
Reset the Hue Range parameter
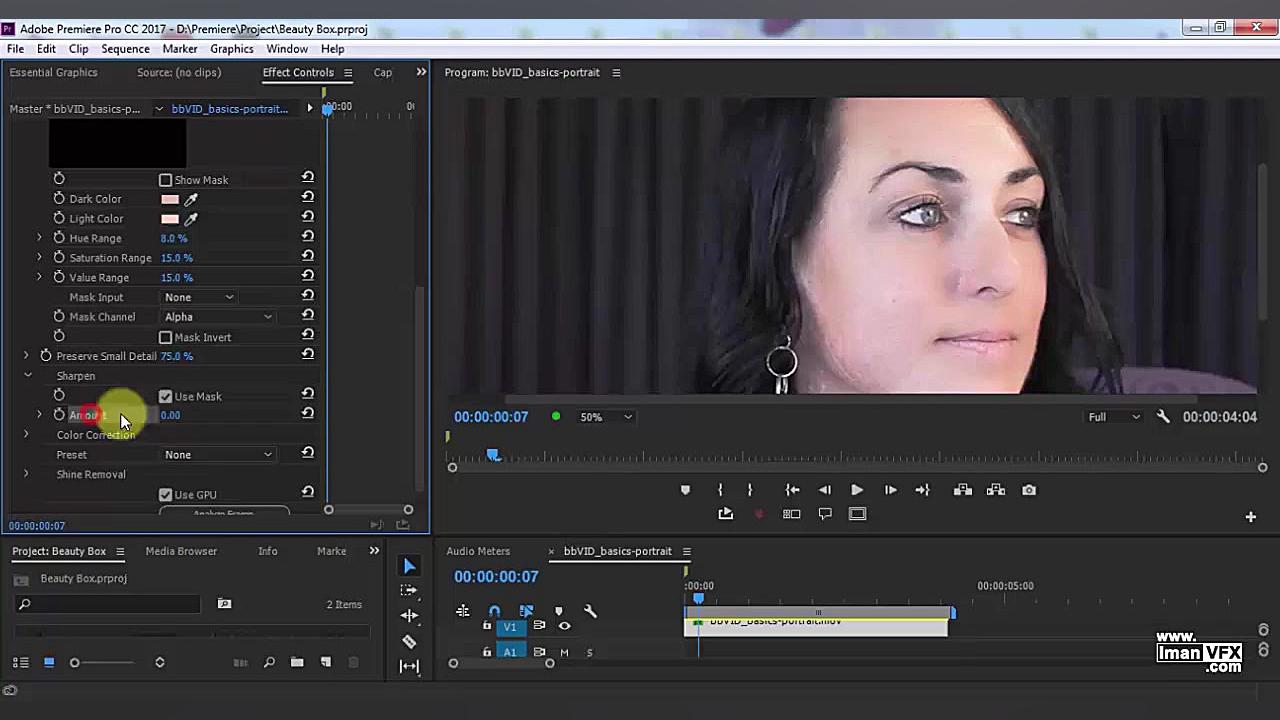[308, 238]
